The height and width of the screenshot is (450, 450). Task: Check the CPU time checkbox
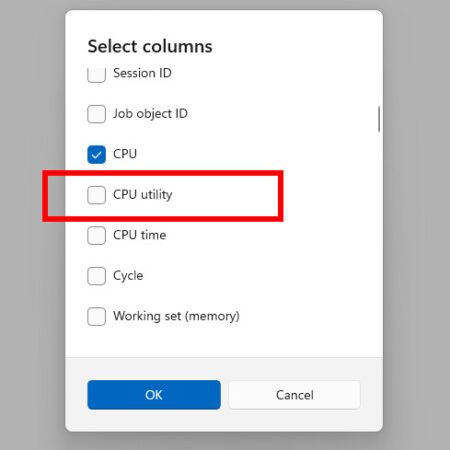click(x=96, y=235)
